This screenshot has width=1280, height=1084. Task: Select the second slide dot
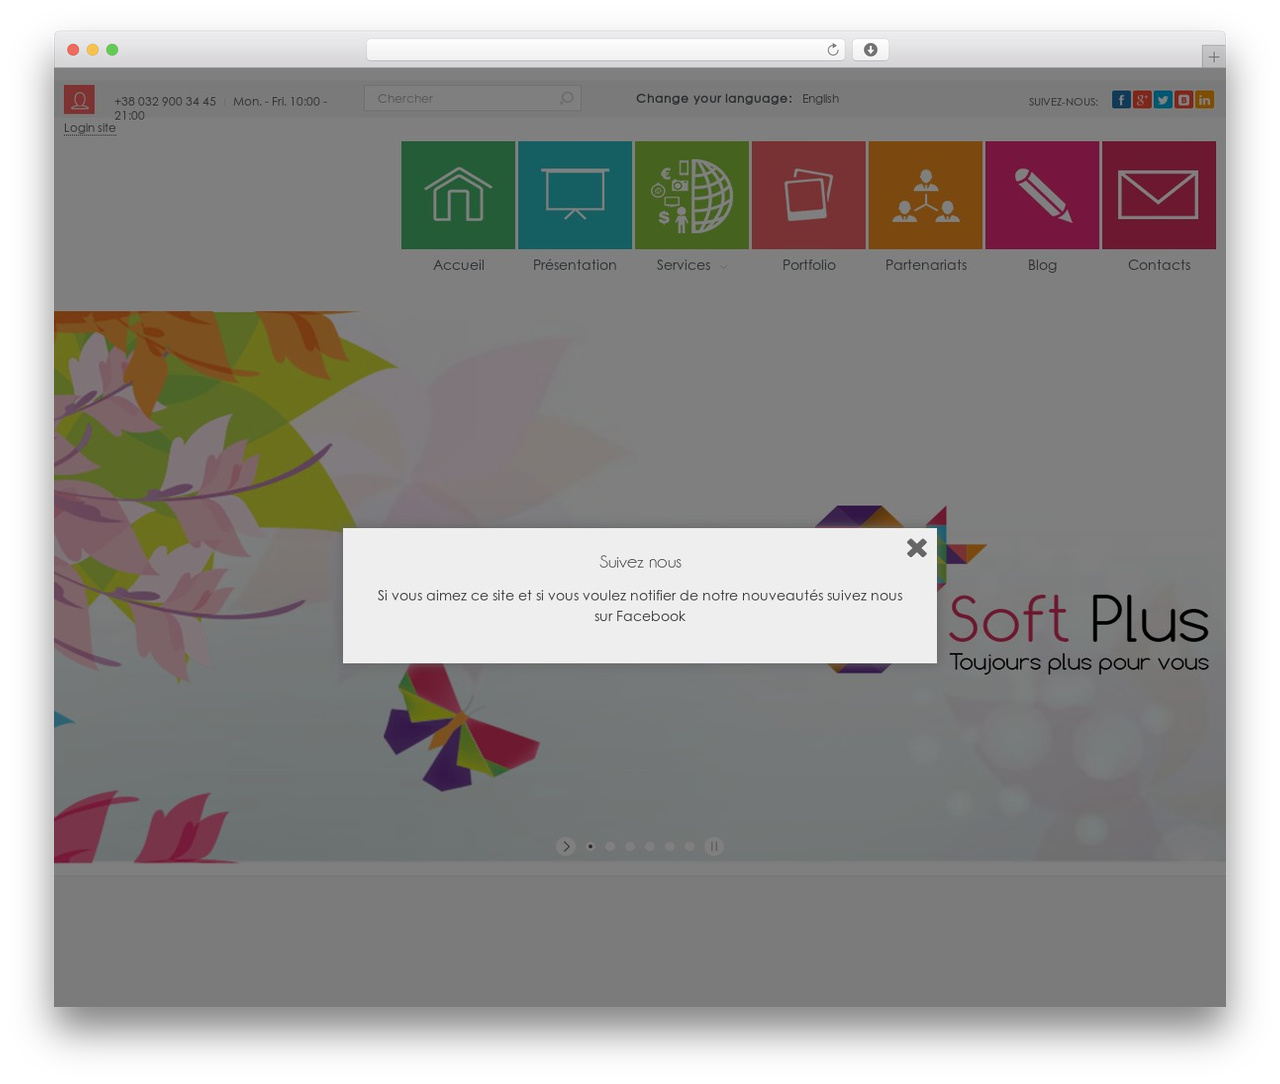[x=610, y=846]
